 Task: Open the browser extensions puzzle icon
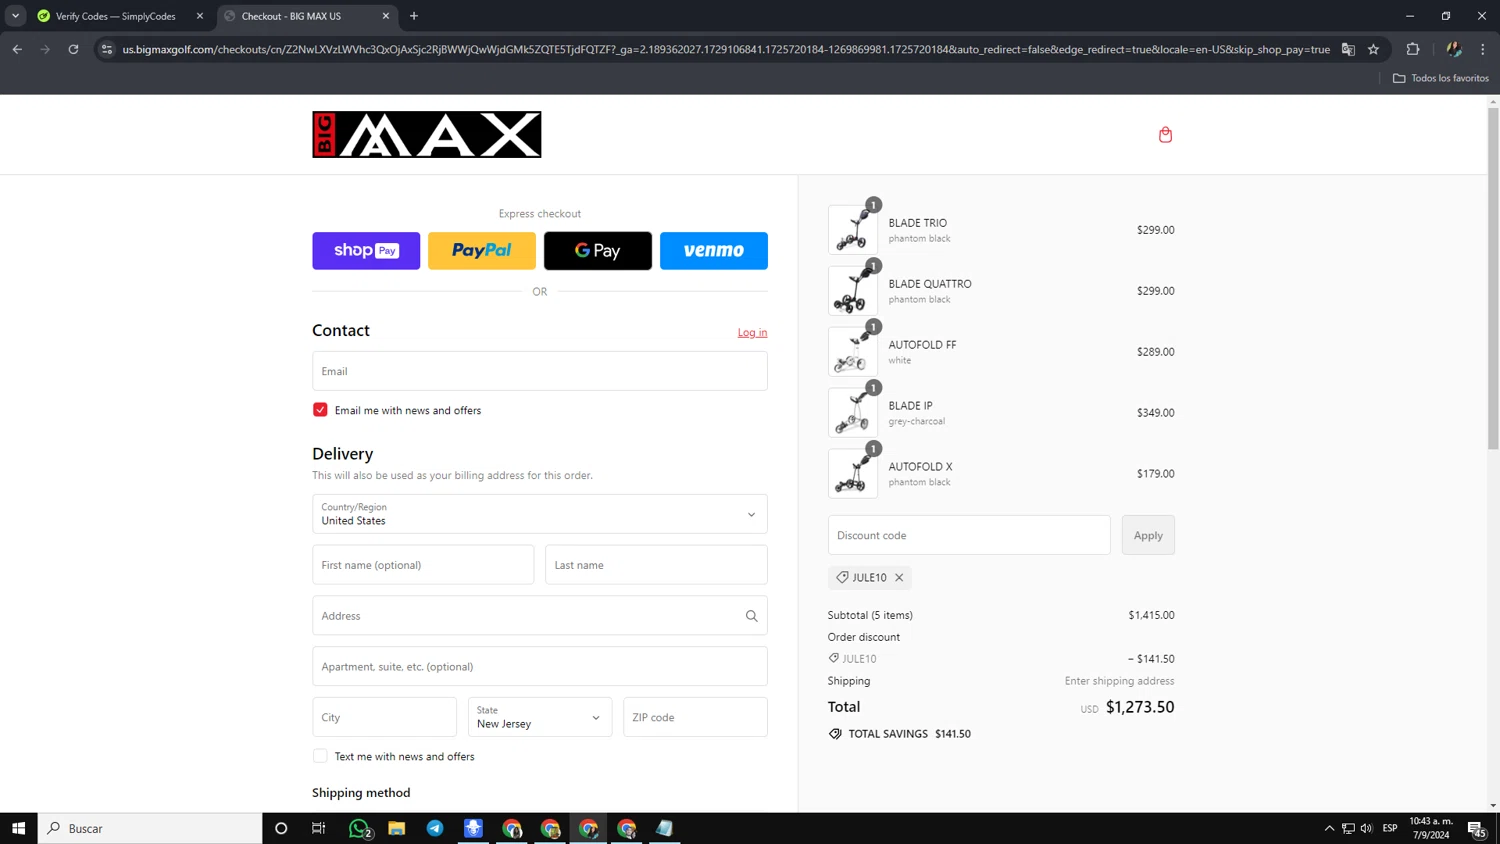1413,49
